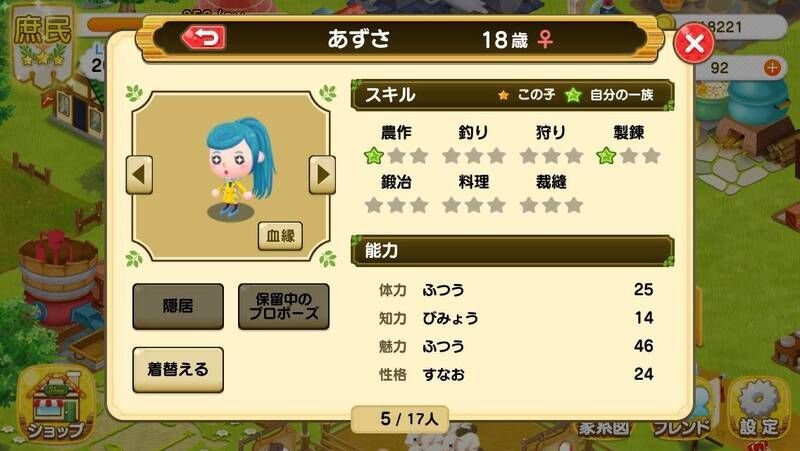Click the red back arrow icon
This screenshot has height=451, width=800.
[x=204, y=38]
